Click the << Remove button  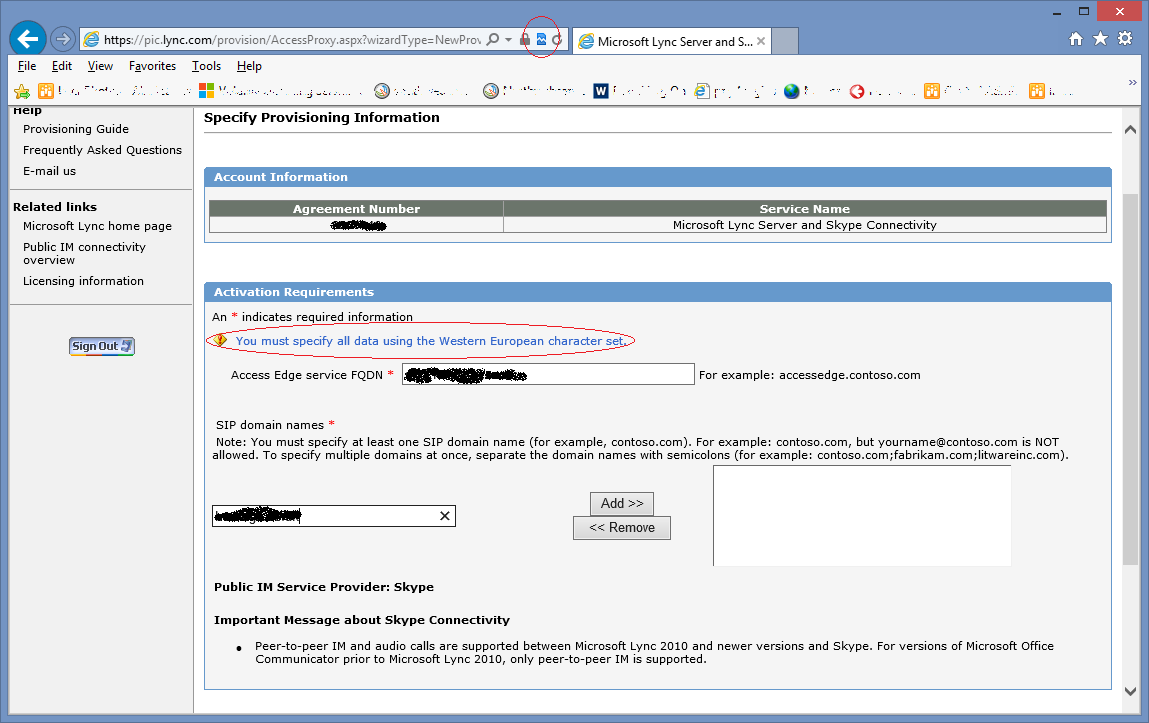(x=621, y=527)
